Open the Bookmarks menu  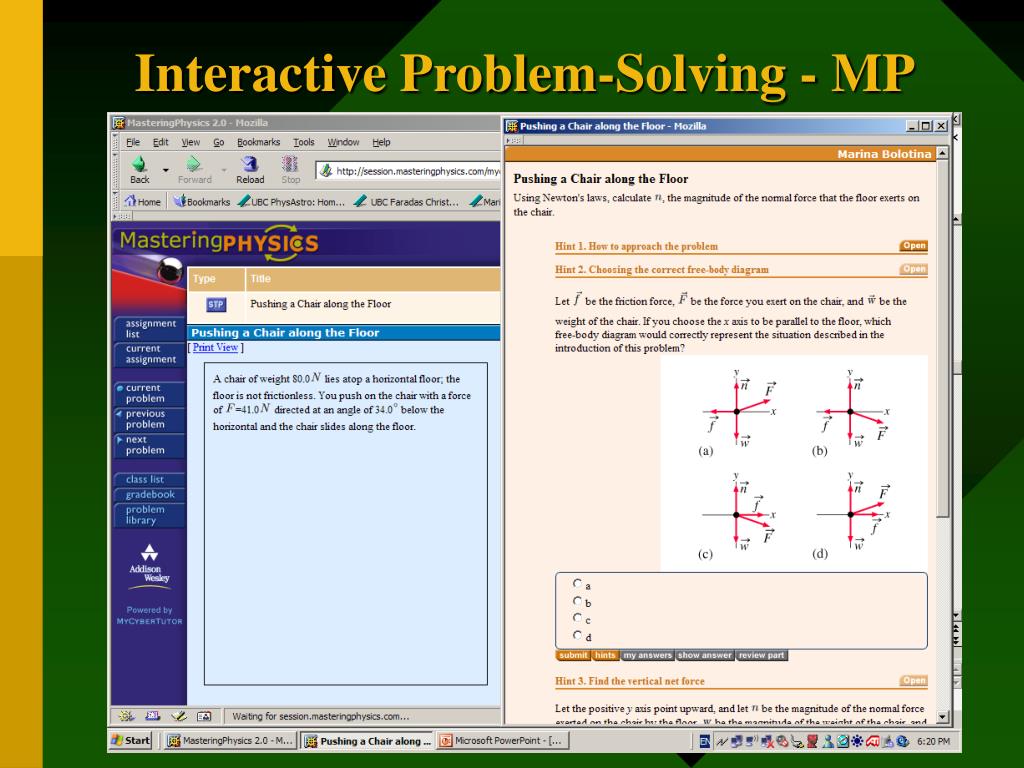pyautogui.click(x=259, y=142)
